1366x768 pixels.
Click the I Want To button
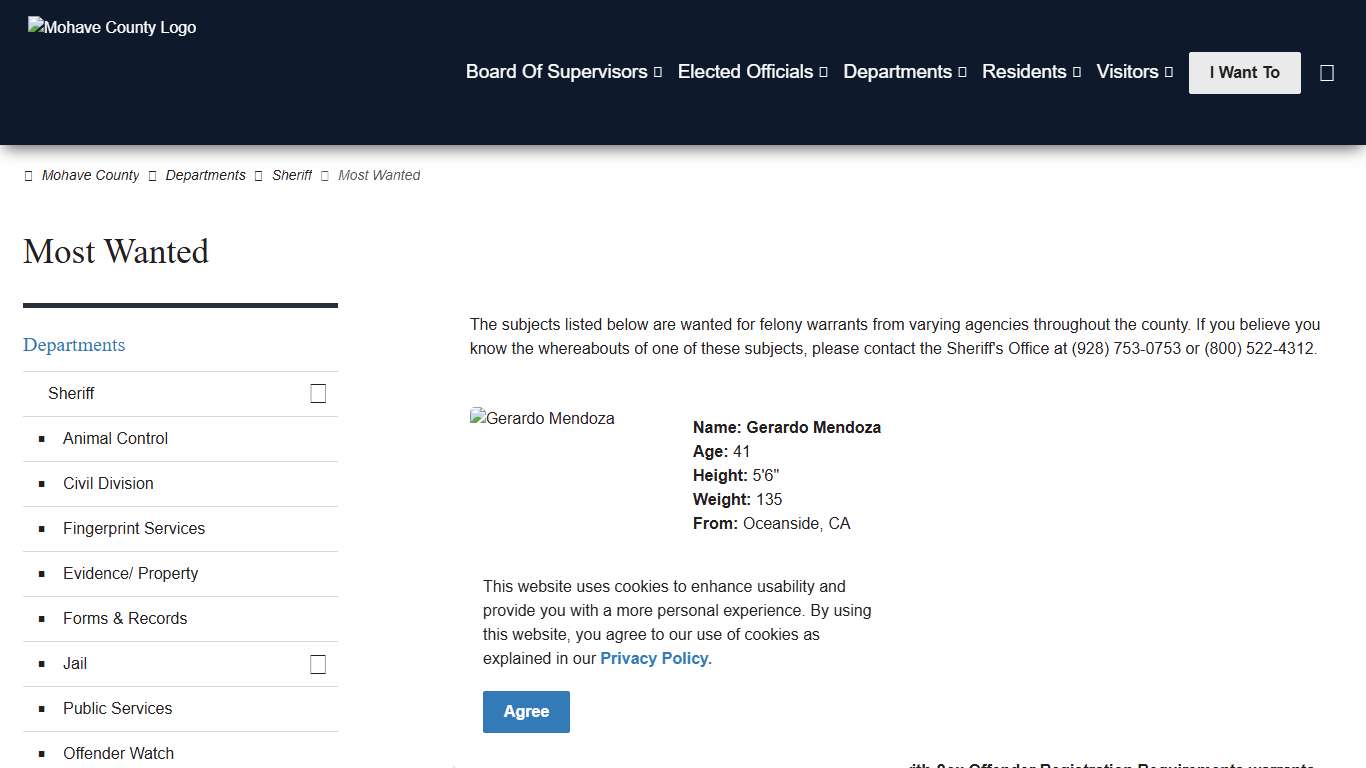[x=1244, y=73]
